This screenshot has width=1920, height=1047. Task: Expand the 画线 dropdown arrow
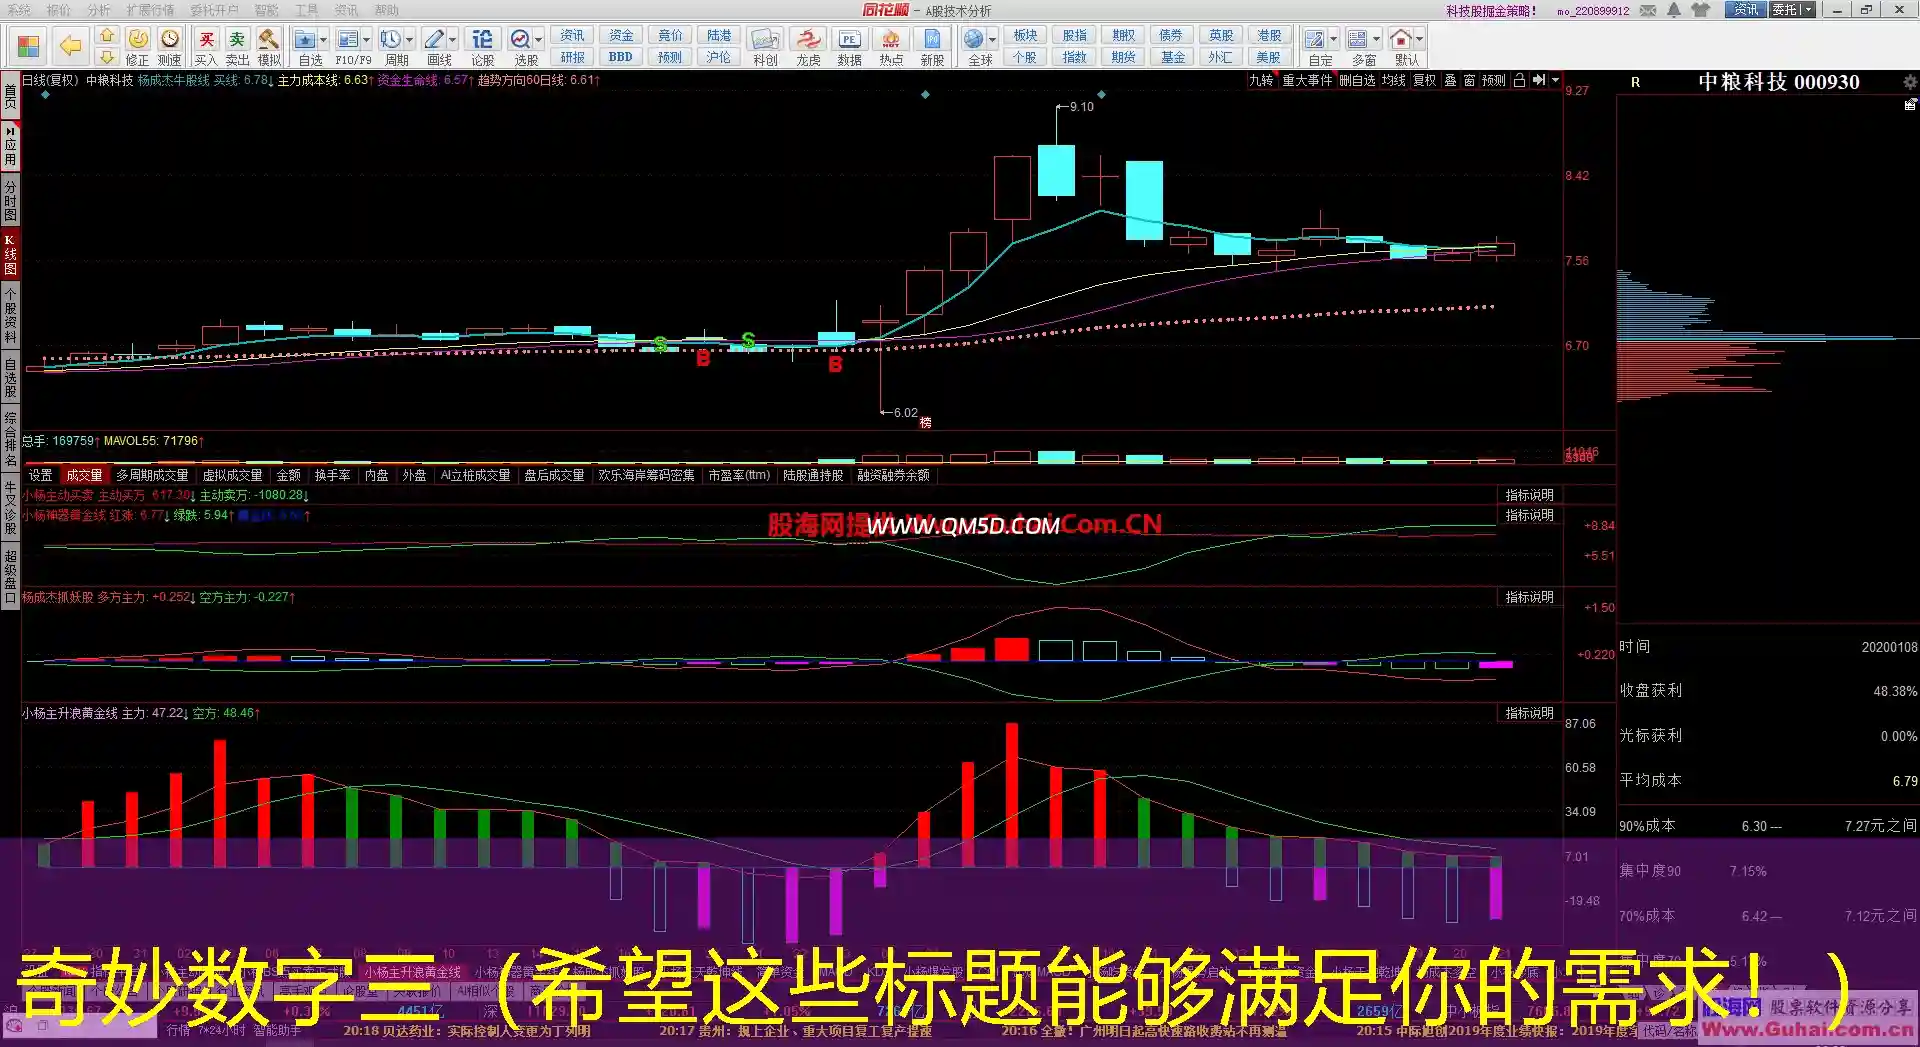(452, 40)
